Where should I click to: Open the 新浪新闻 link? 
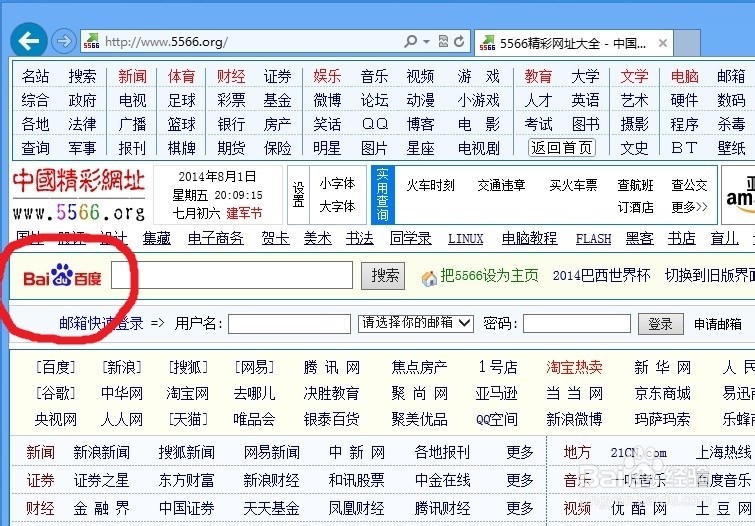click(101, 452)
